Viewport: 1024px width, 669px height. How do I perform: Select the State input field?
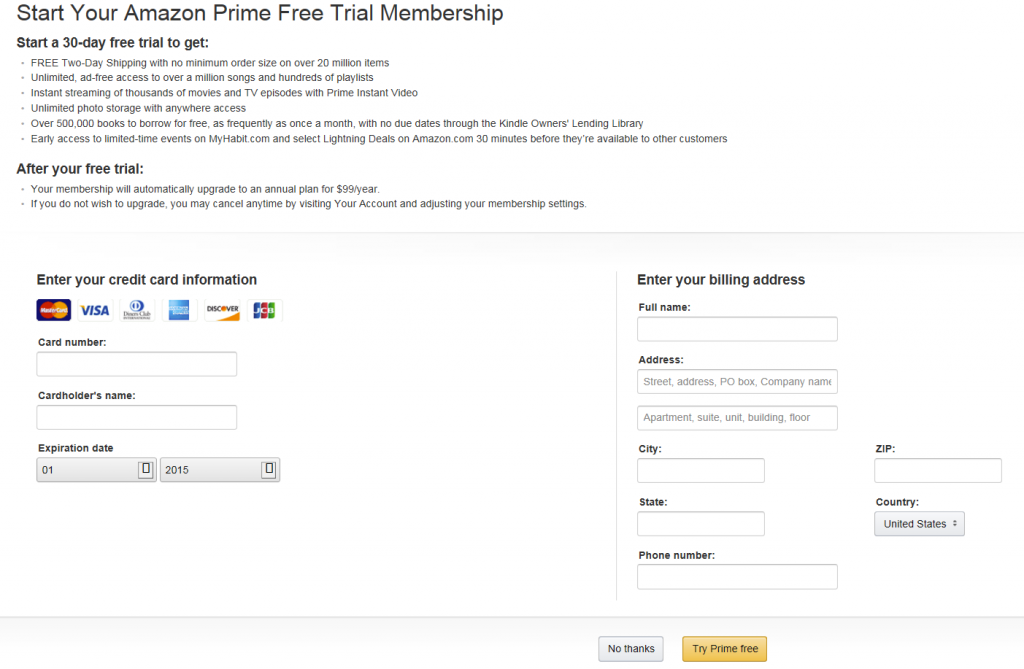click(x=701, y=524)
